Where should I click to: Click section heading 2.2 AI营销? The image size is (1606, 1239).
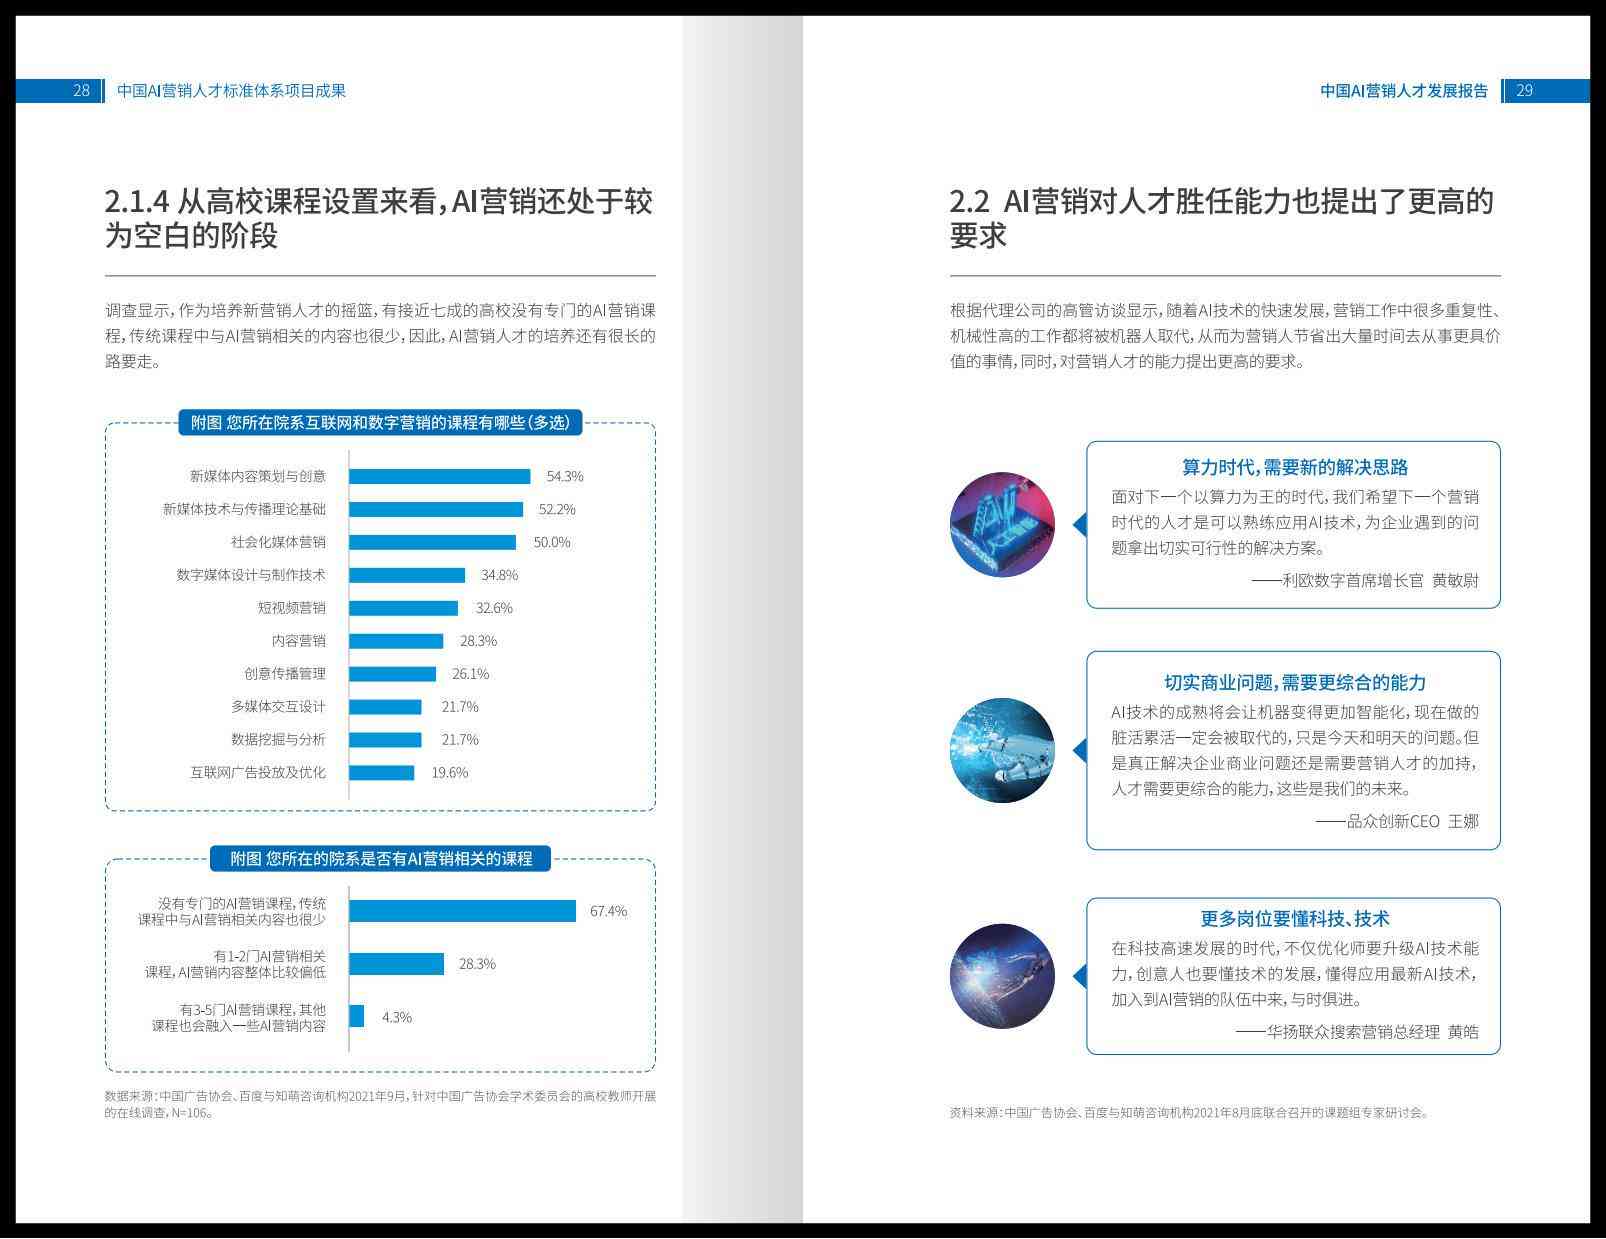coord(1221,218)
